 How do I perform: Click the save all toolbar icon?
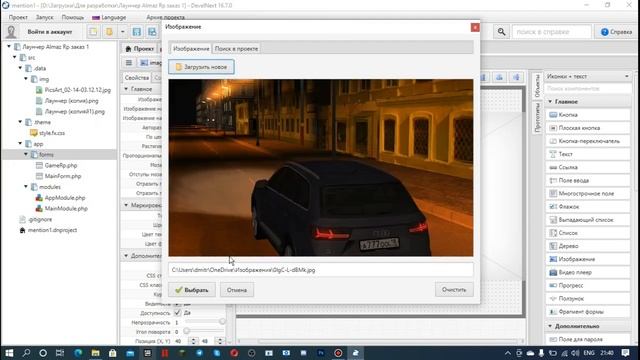pyautogui.click(x=152, y=32)
